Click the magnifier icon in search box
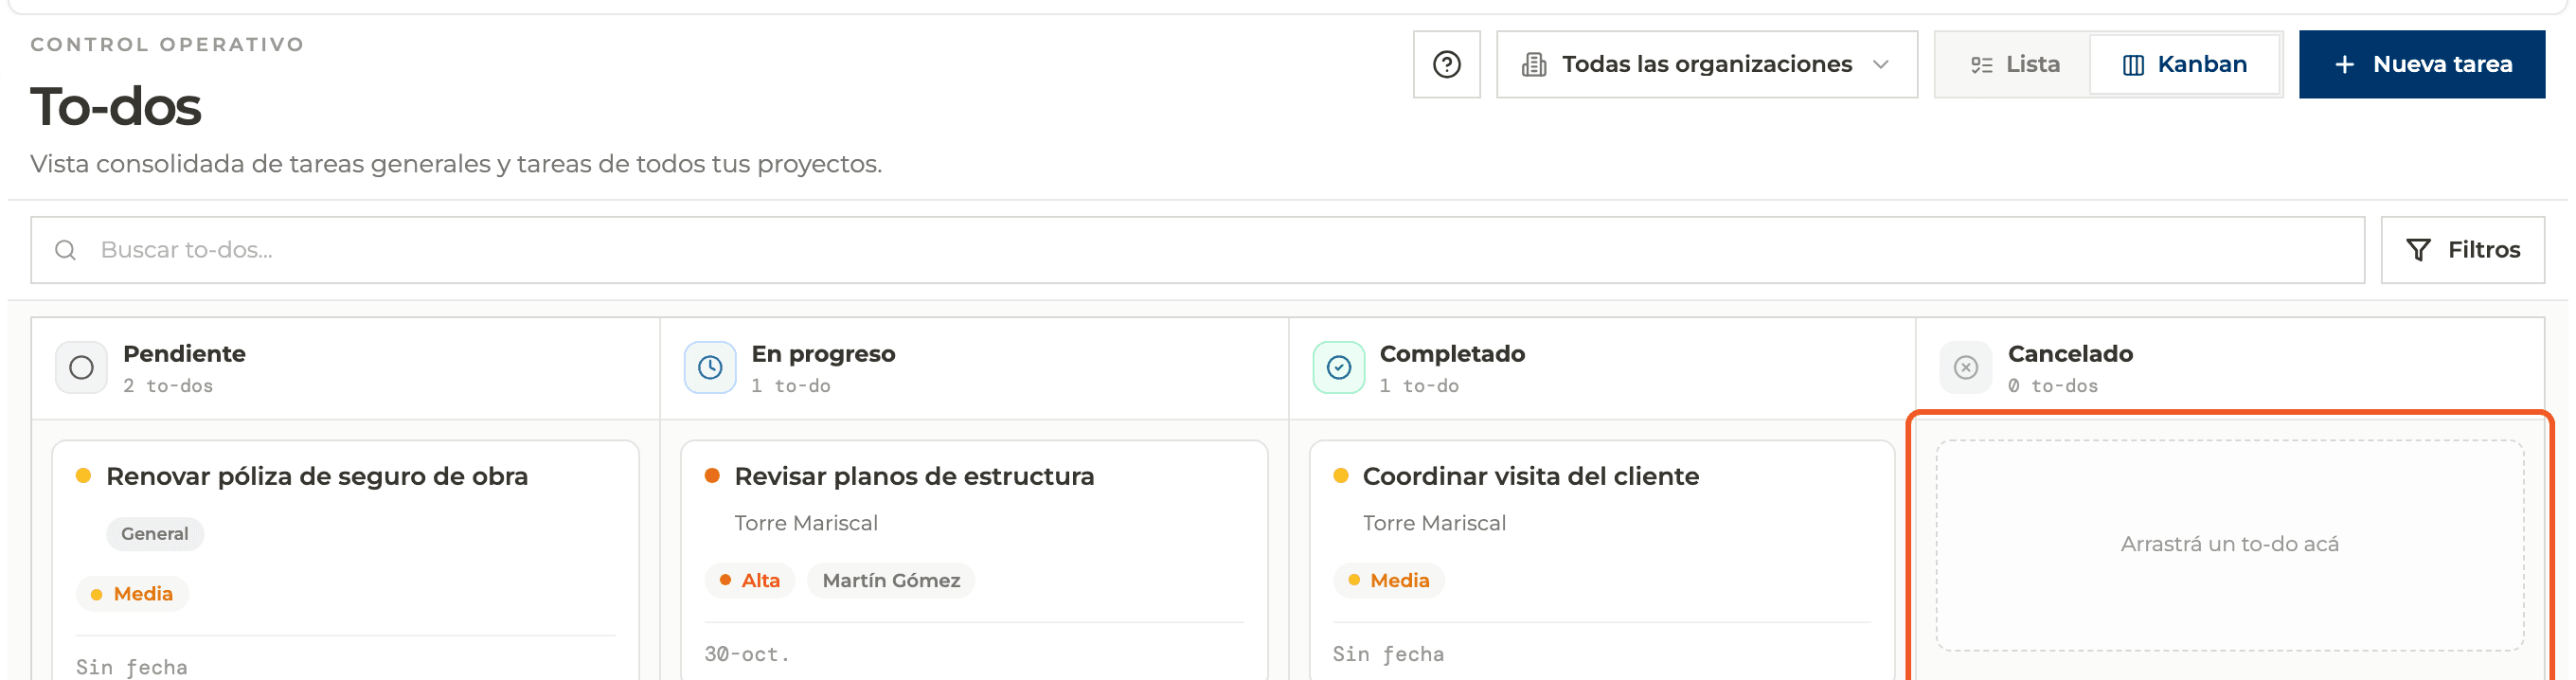Image resolution: width=2576 pixels, height=680 pixels. point(65,250)
